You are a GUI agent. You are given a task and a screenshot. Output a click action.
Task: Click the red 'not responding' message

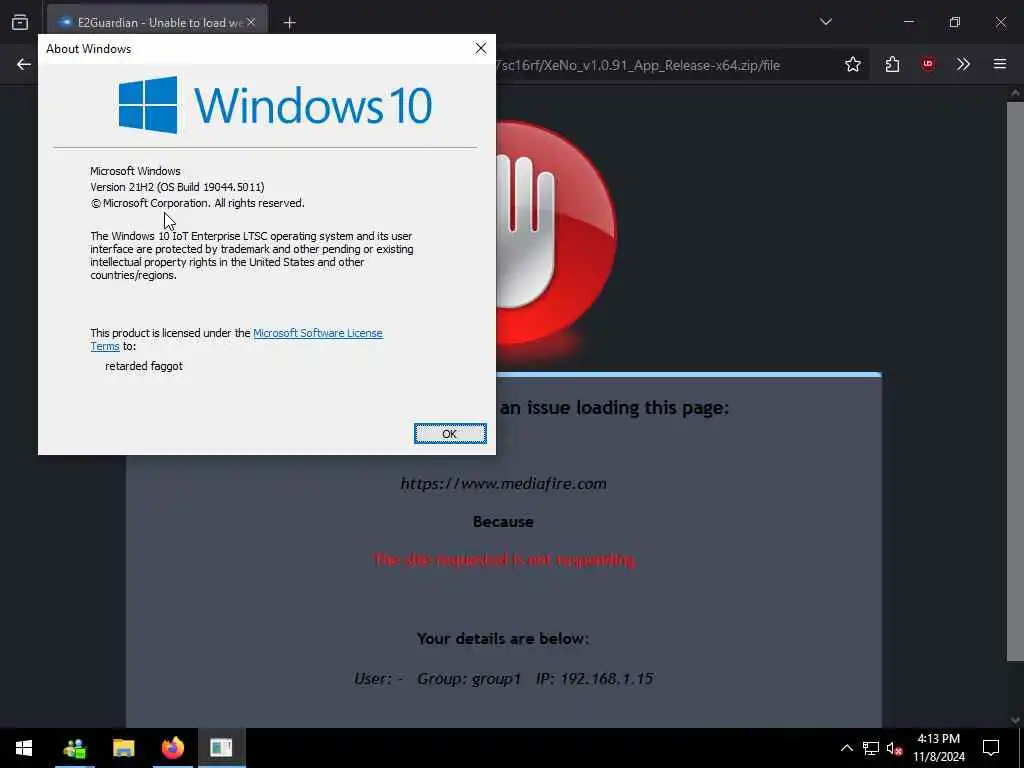point(504,560)
